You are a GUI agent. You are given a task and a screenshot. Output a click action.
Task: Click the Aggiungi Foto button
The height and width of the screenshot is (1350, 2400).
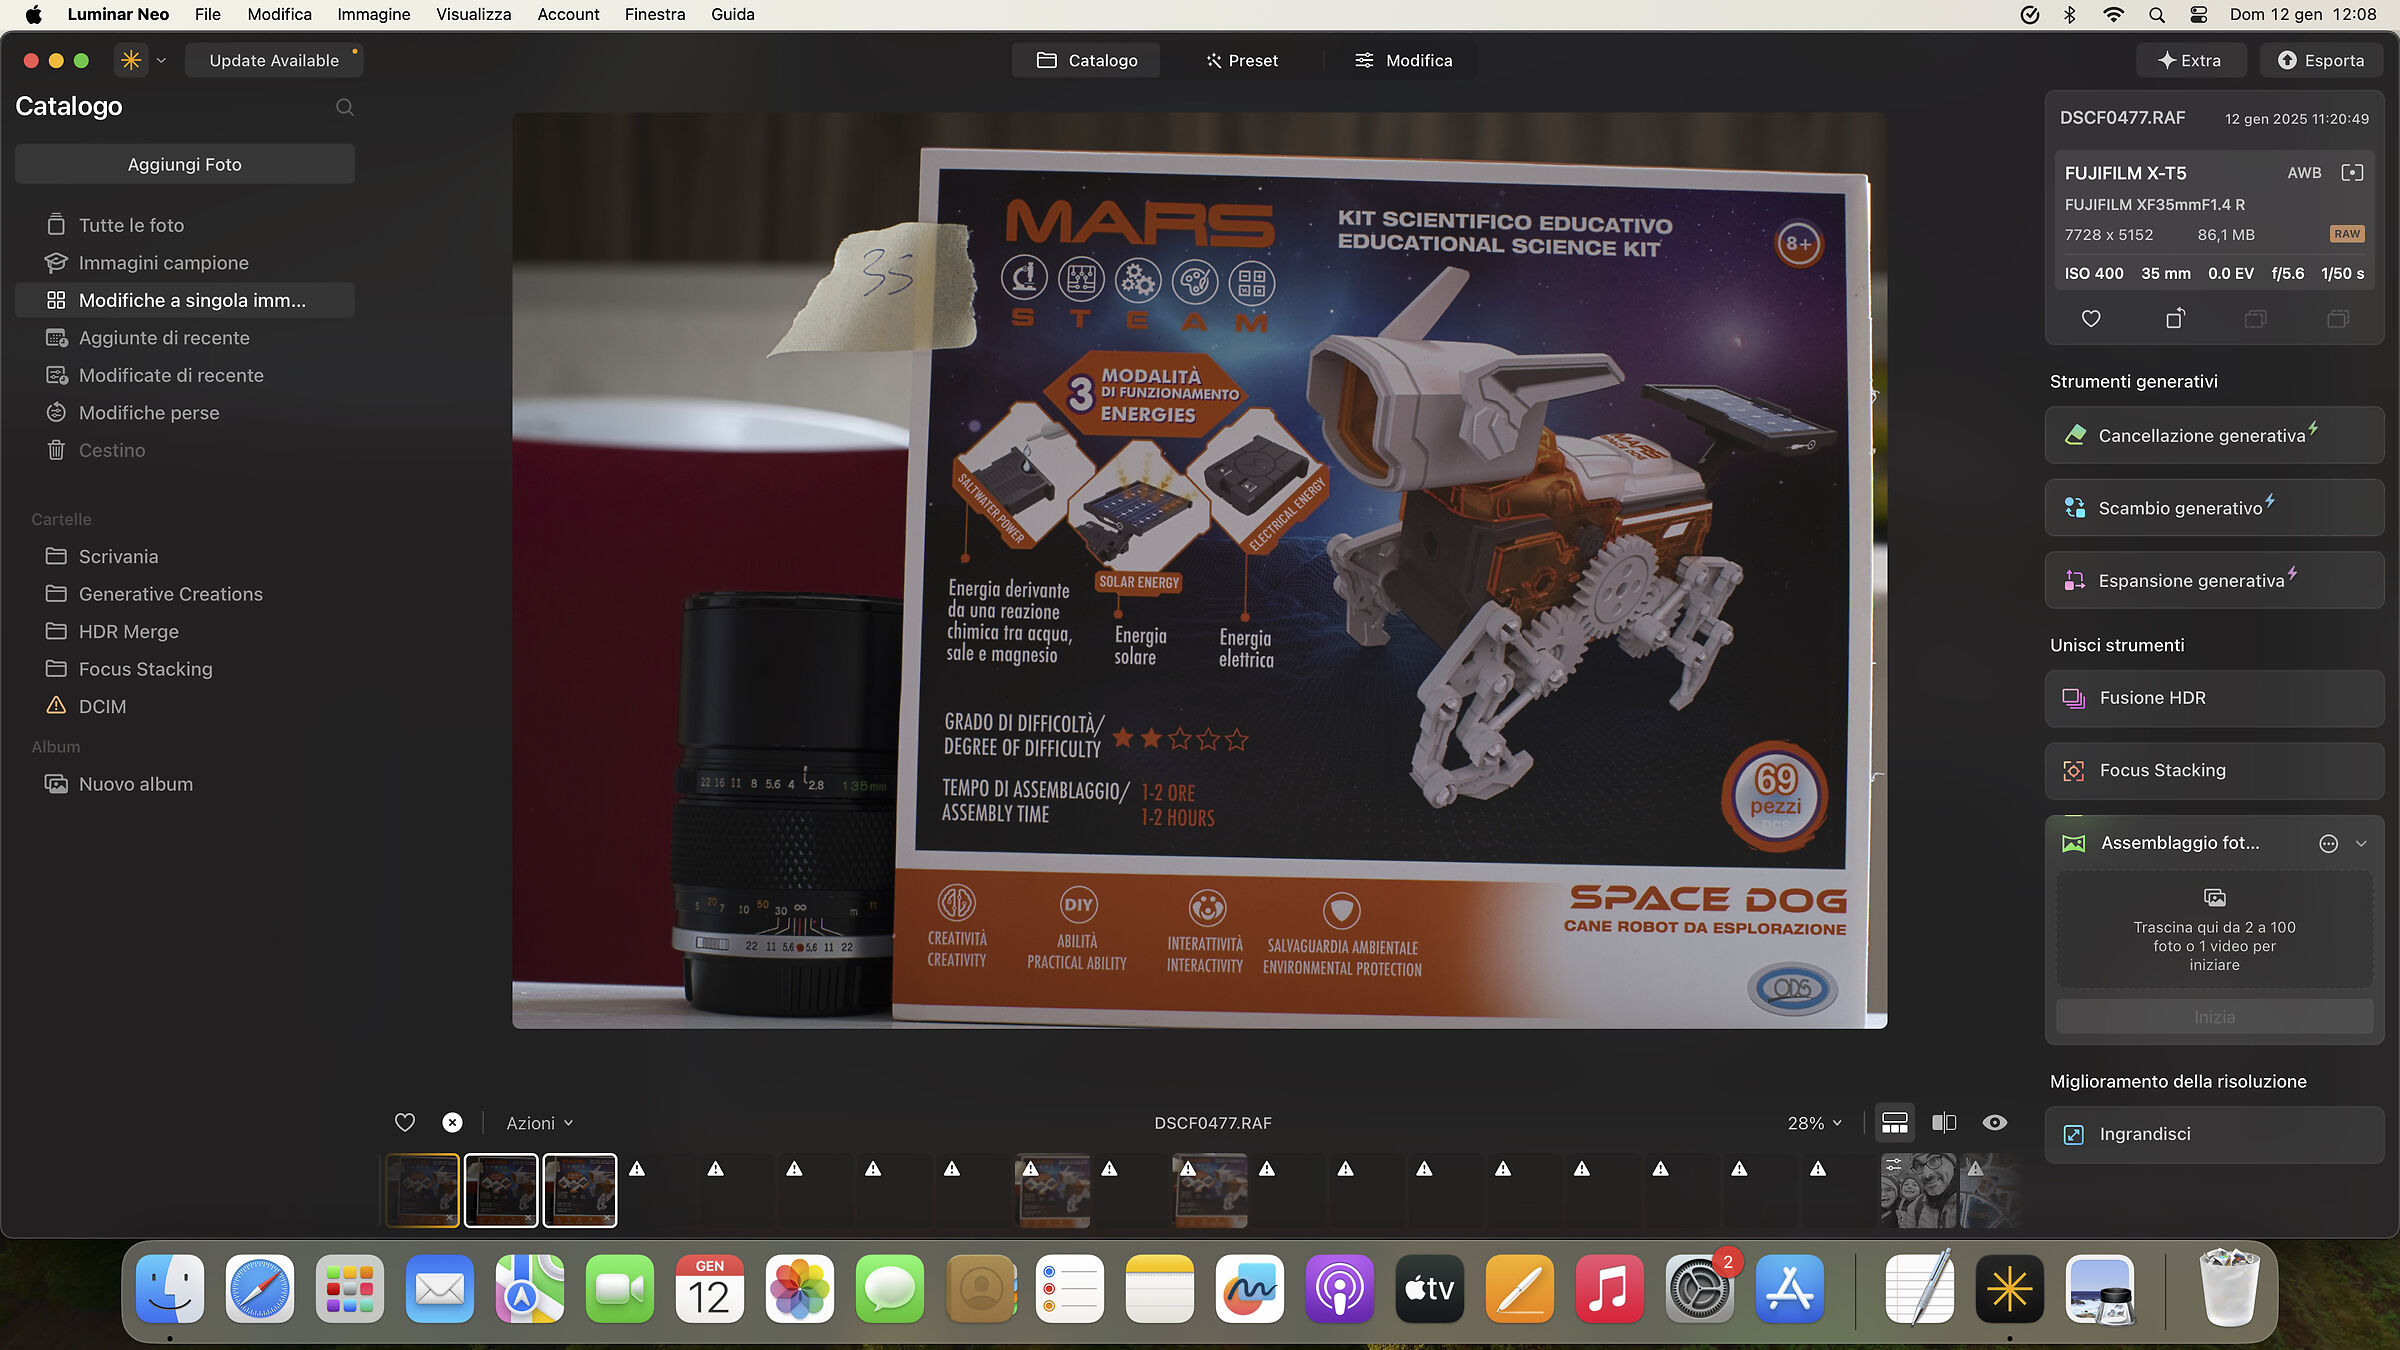click(x=185, y=164)
